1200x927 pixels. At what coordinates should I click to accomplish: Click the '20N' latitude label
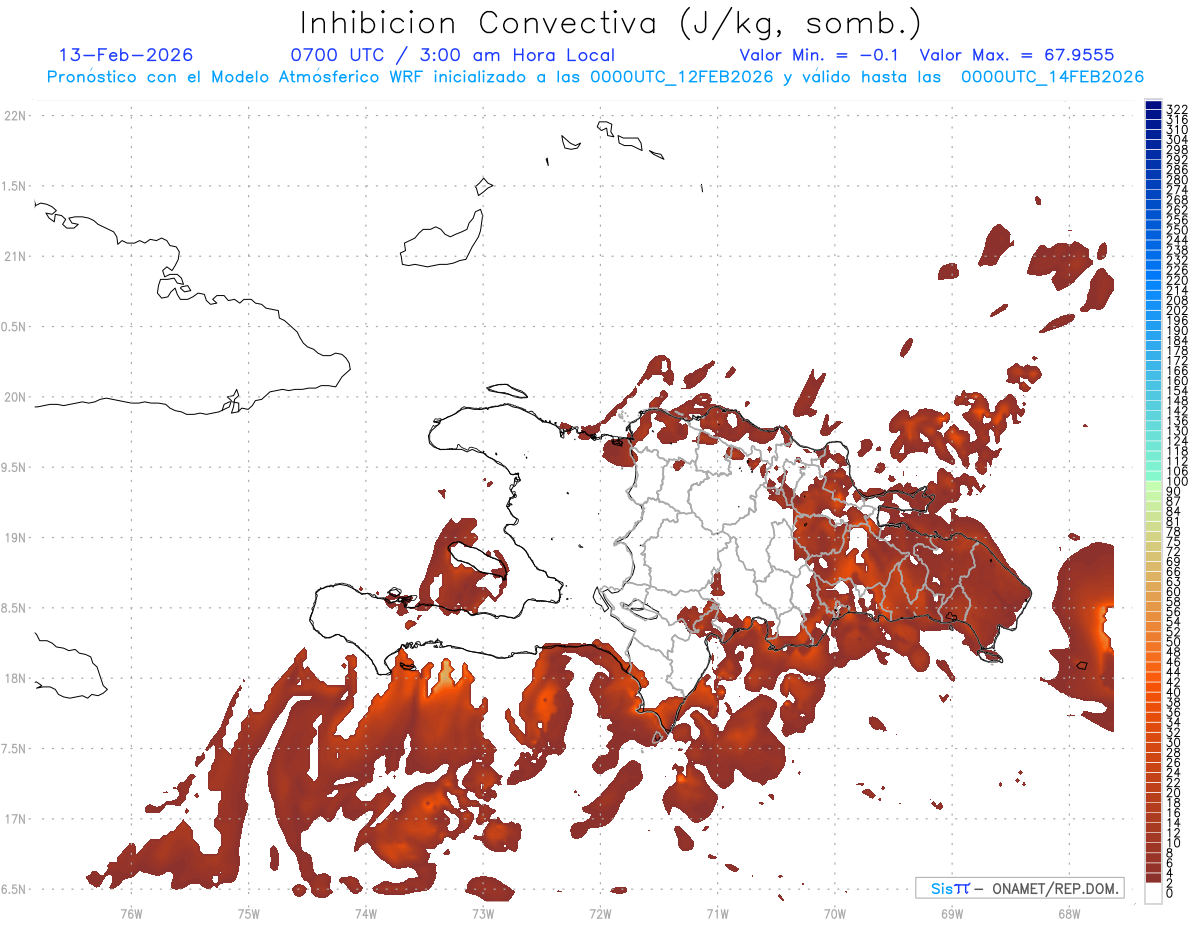click(x=15, y=397)
